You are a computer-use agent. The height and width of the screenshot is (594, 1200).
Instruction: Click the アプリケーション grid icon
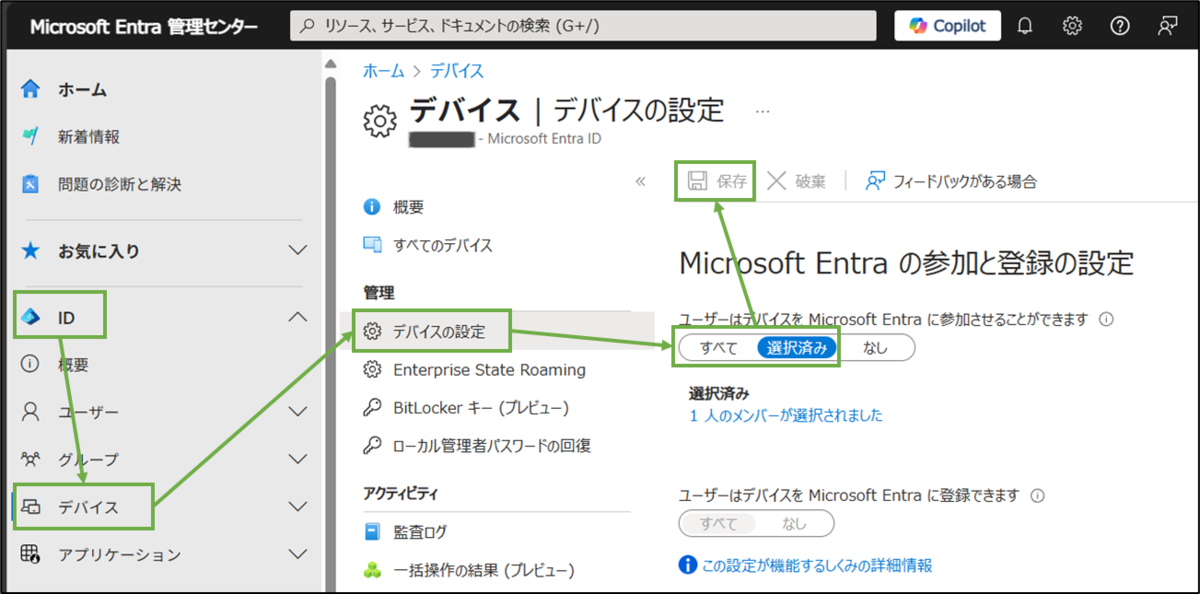31,554
